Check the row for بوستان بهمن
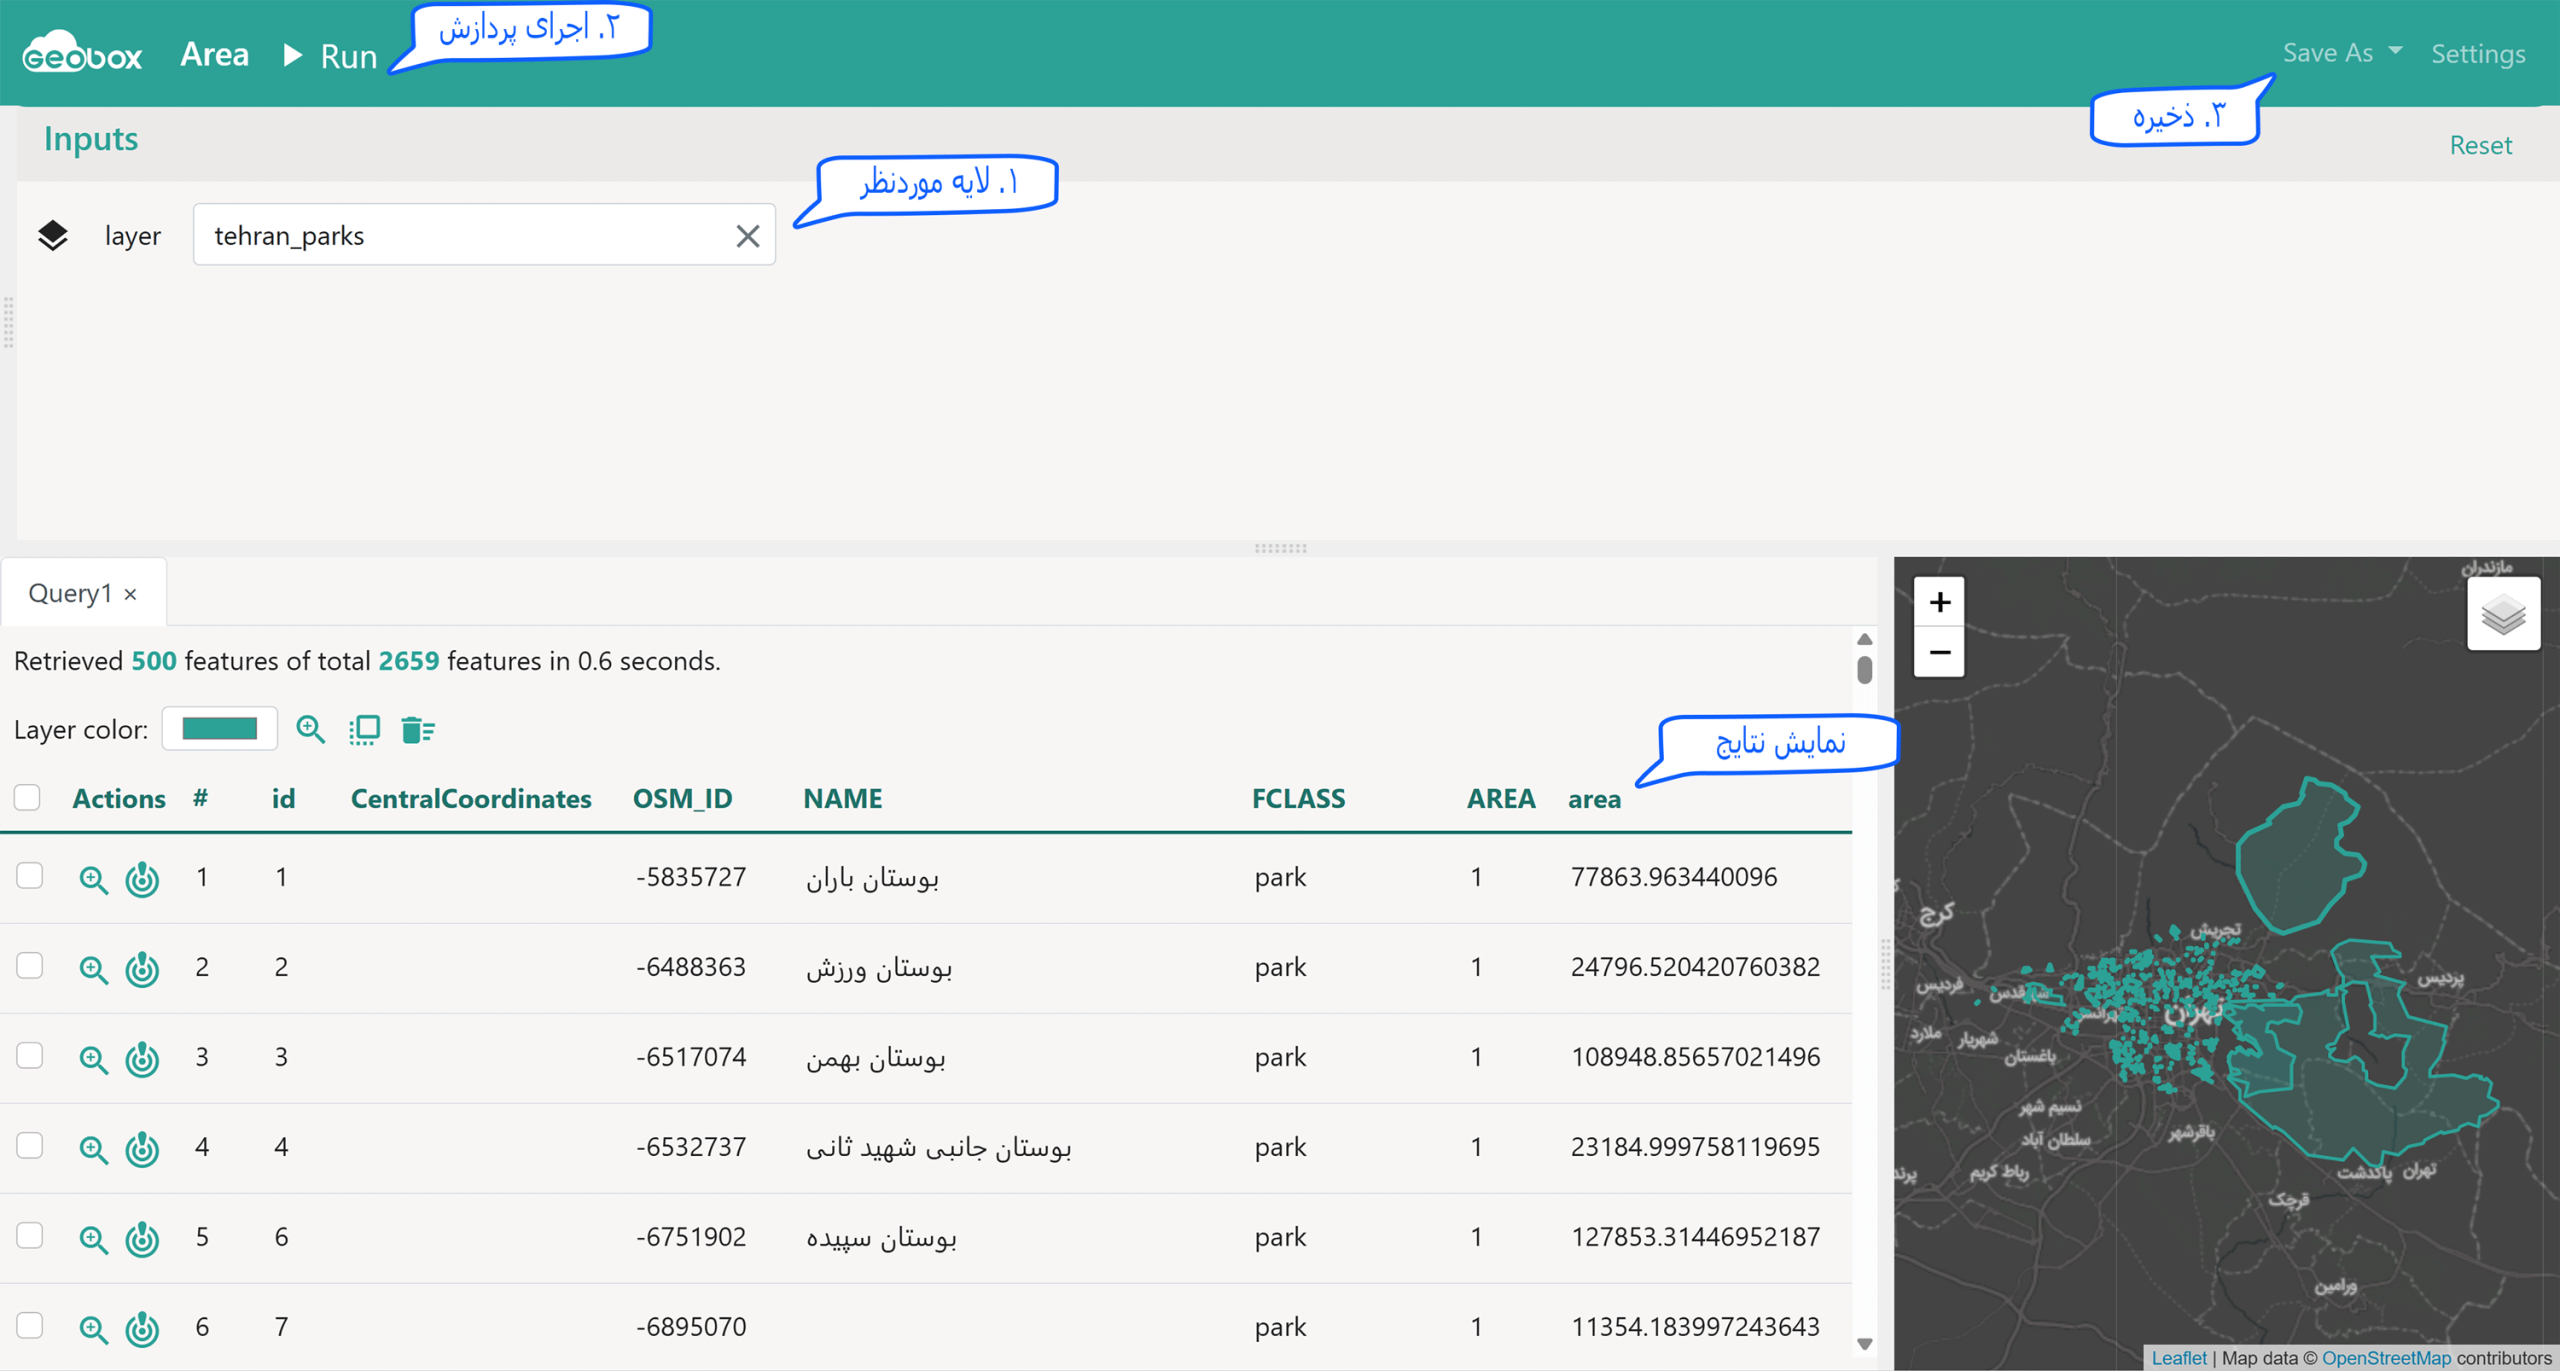The image size is (2560, 1371). pyautogui.click(x=30, y=1056)
